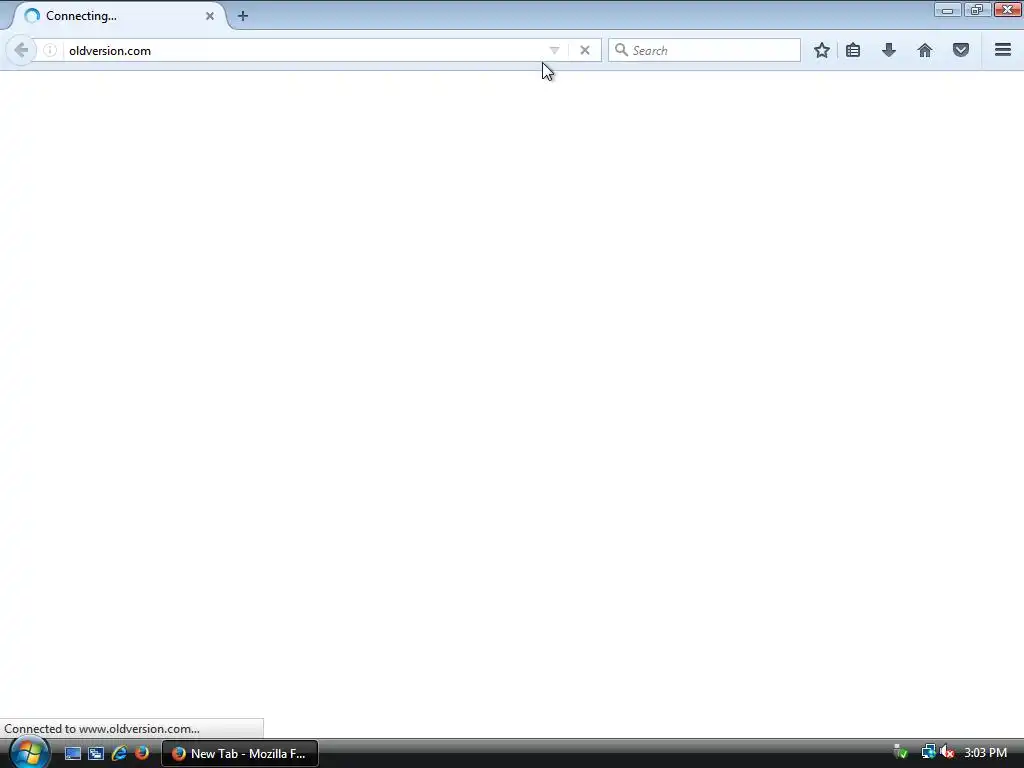Restore down the Firefox window
This screenshot has height=768, width=1024.
(976, 10)
